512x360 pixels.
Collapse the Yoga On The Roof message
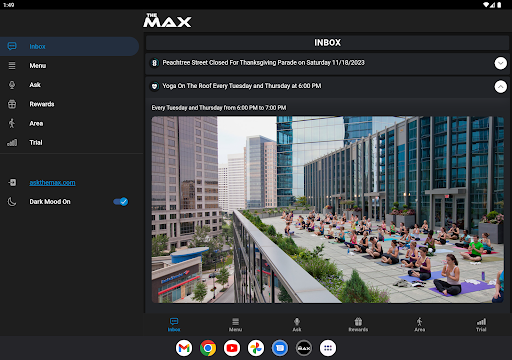coord(500,87)
